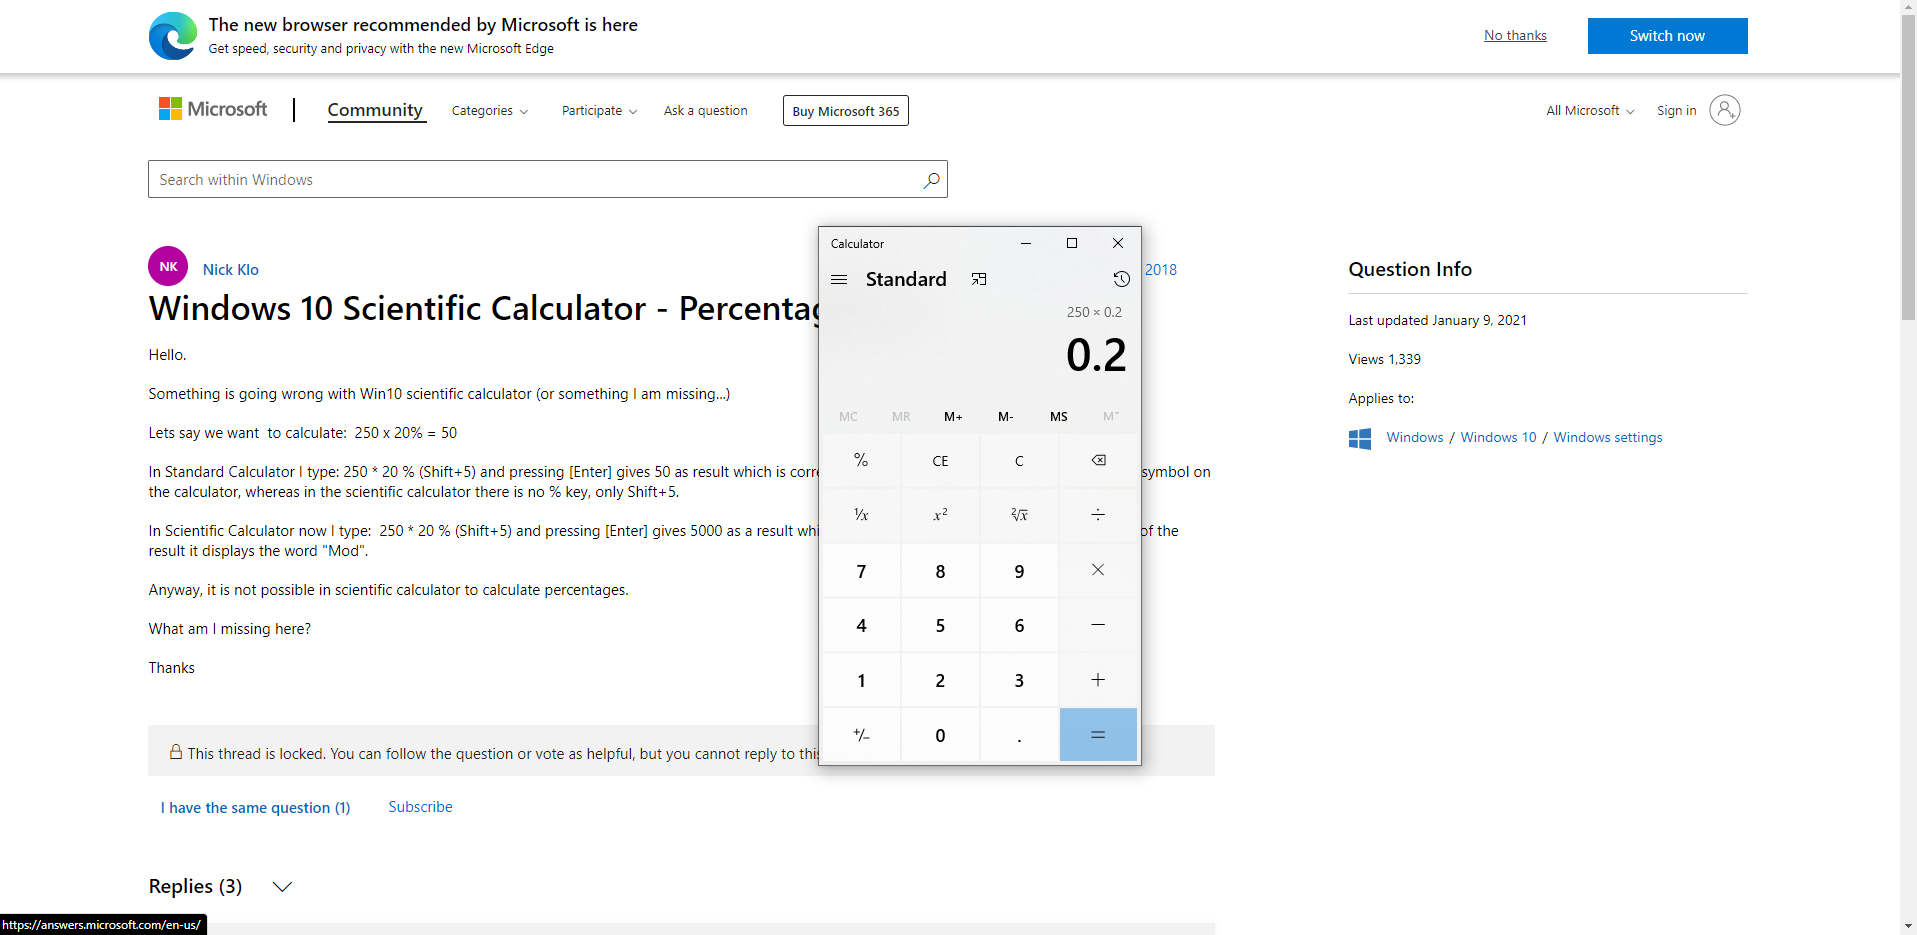Click the percent key in Calculator
1917x935 pixels.
pos(861,460)
